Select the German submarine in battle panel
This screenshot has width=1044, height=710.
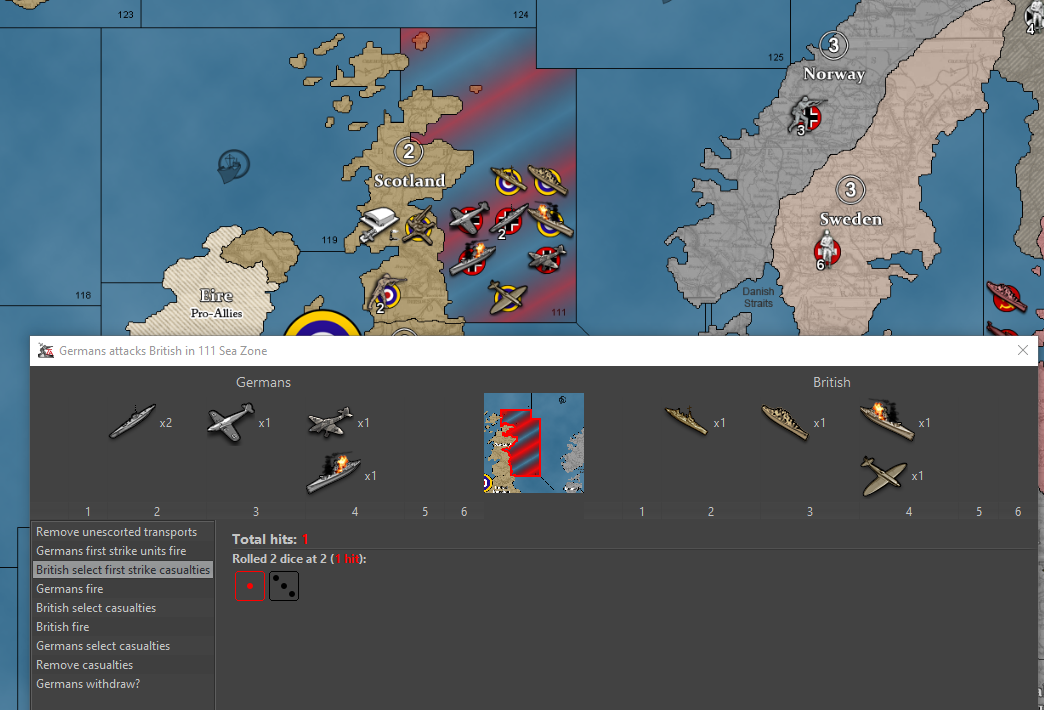132,422
